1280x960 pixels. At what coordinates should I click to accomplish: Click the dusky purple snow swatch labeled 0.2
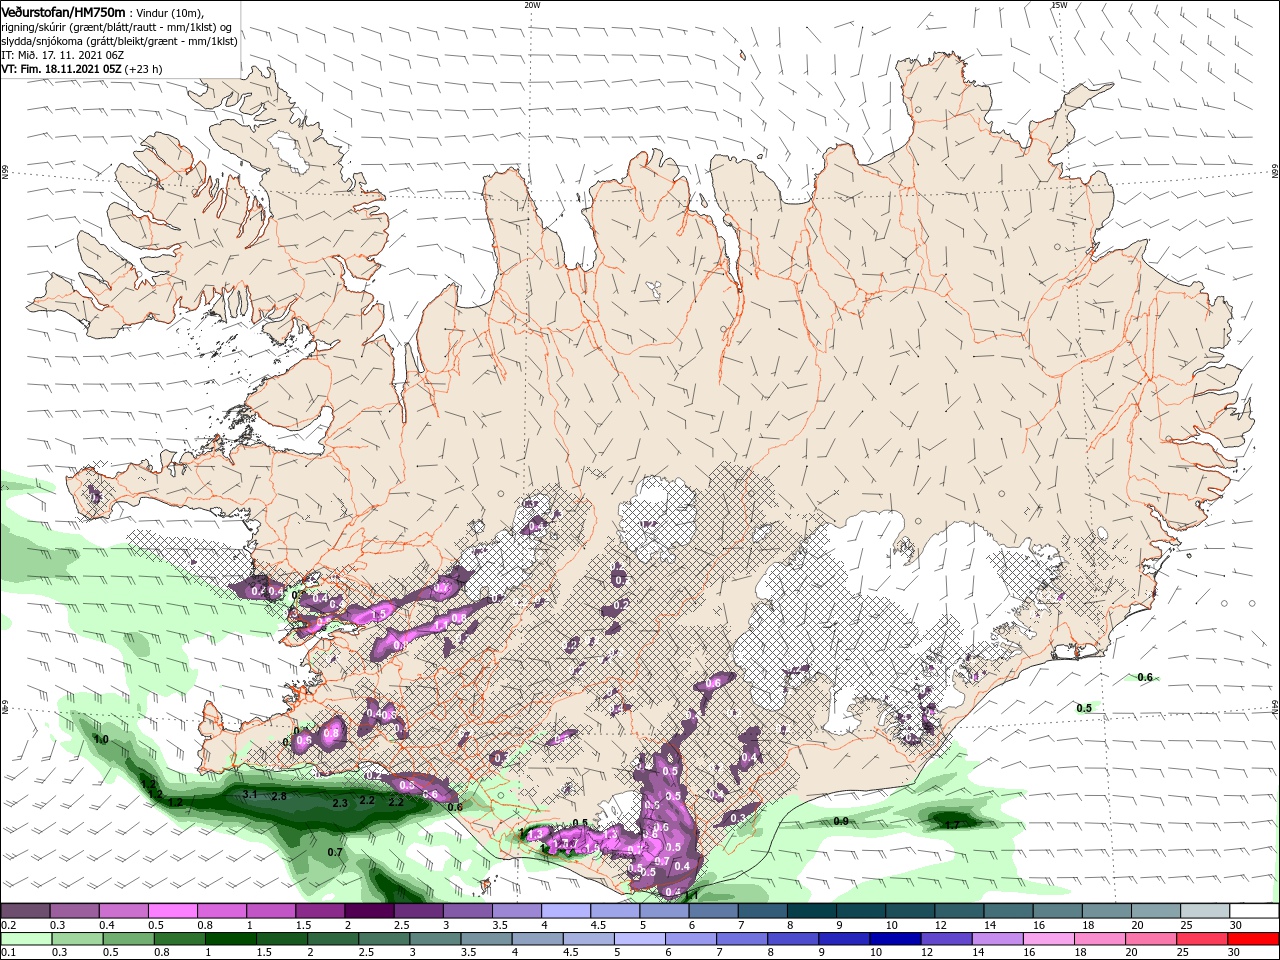click(25, 911)
